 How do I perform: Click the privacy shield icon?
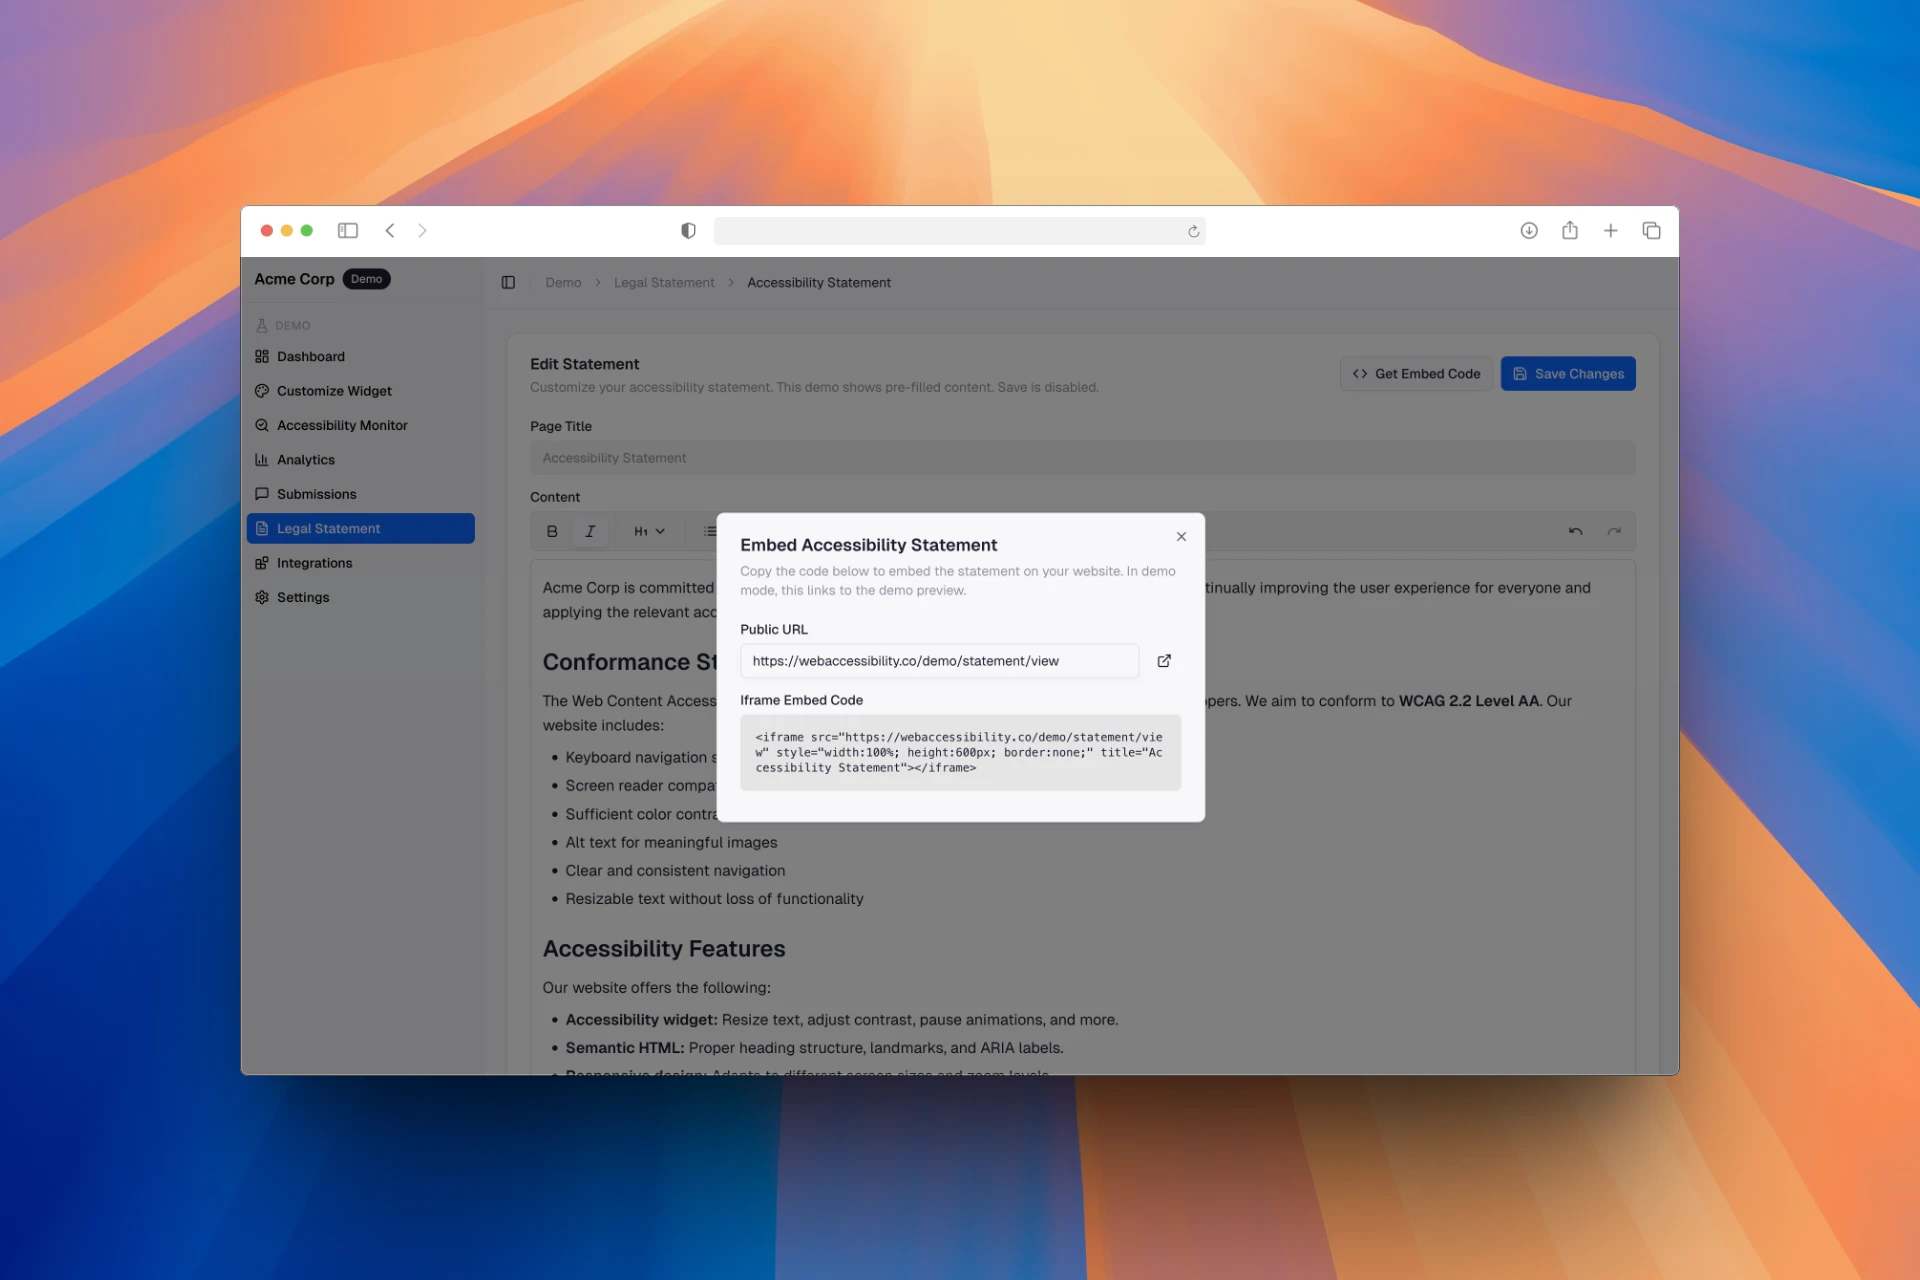pos(688,231)
